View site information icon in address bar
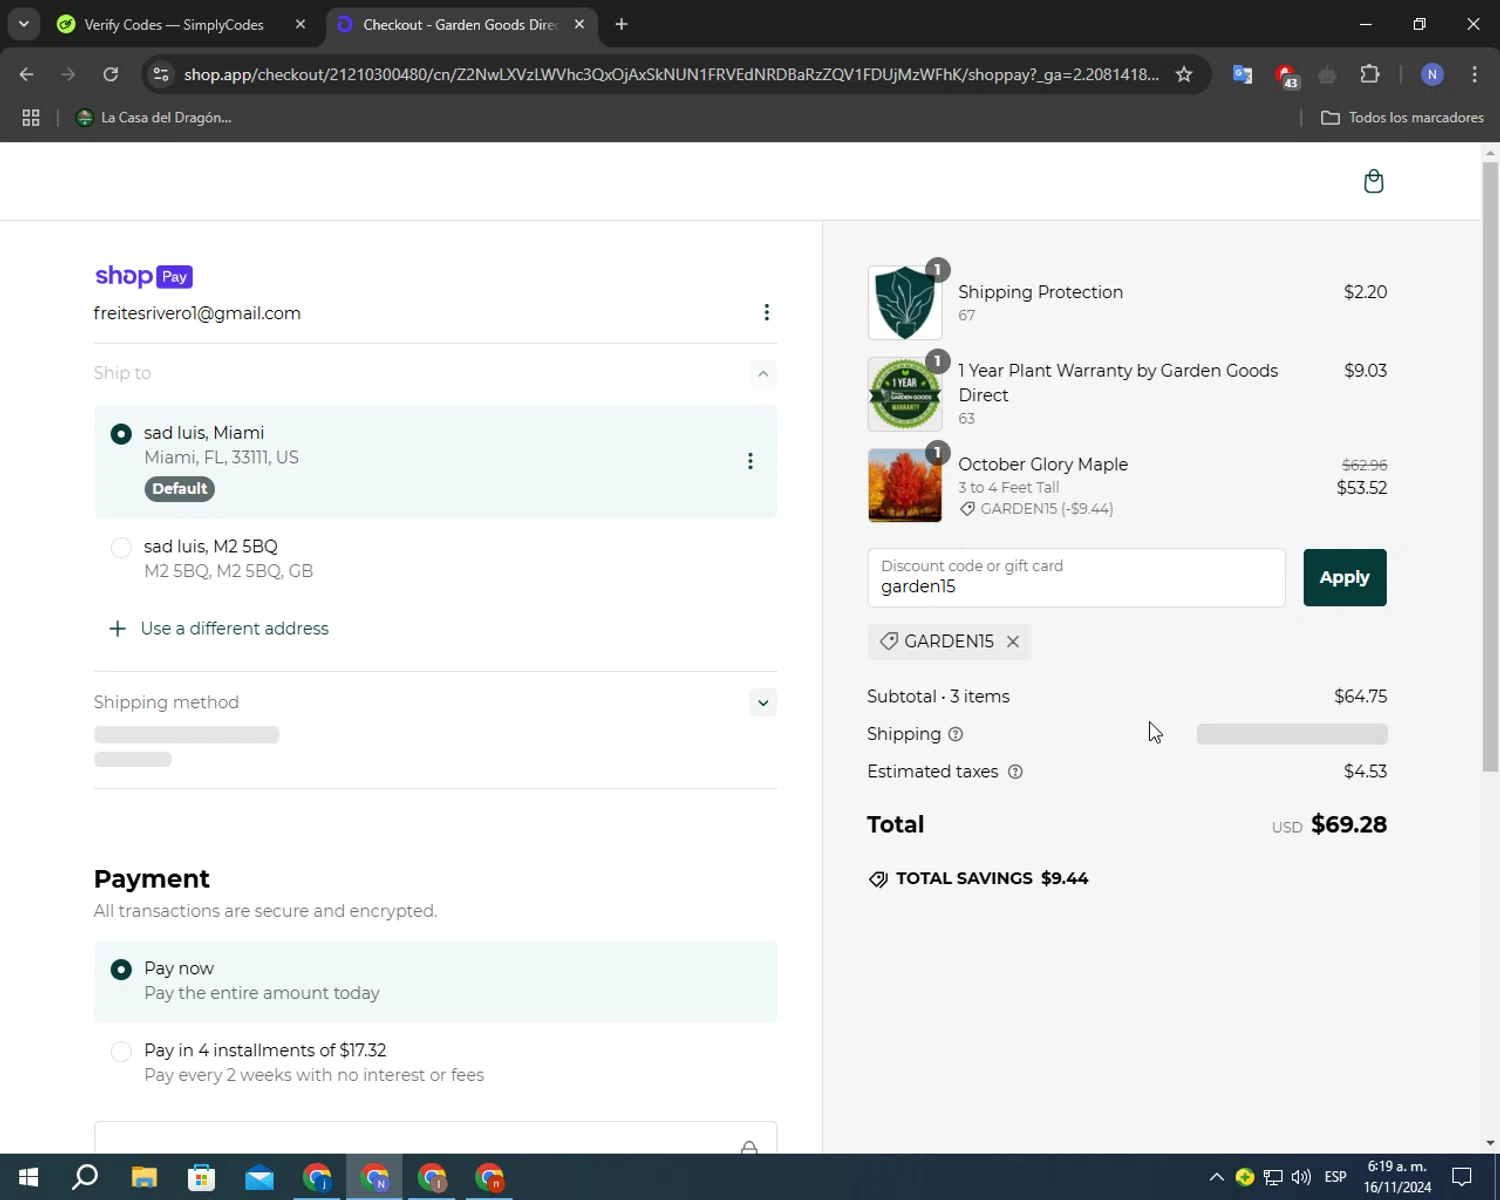Screen dimensions: 1500x1200 (160, 74)
